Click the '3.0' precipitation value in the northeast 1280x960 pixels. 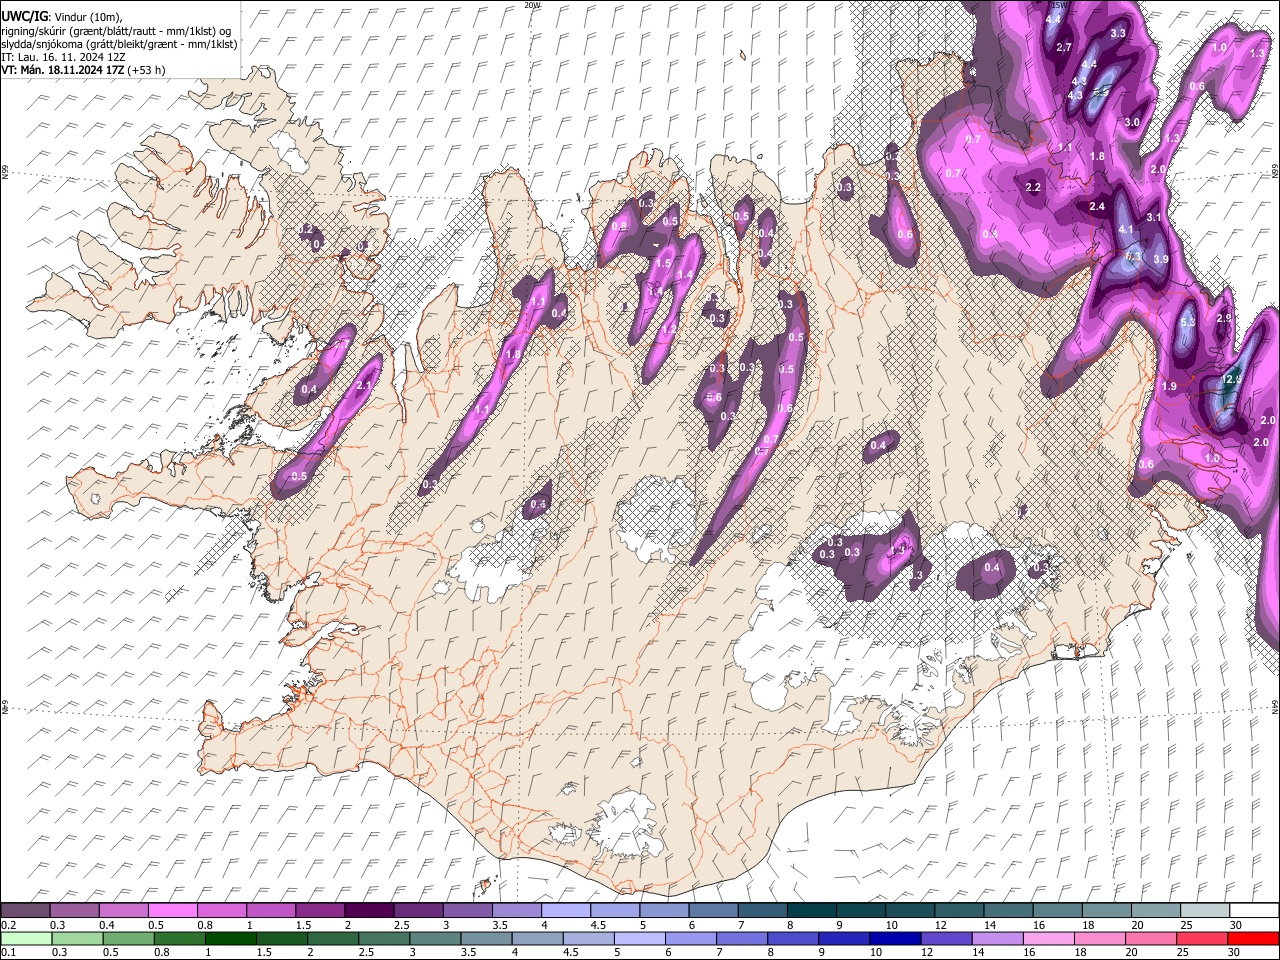pyautogui.click(x=1132, y=122)
